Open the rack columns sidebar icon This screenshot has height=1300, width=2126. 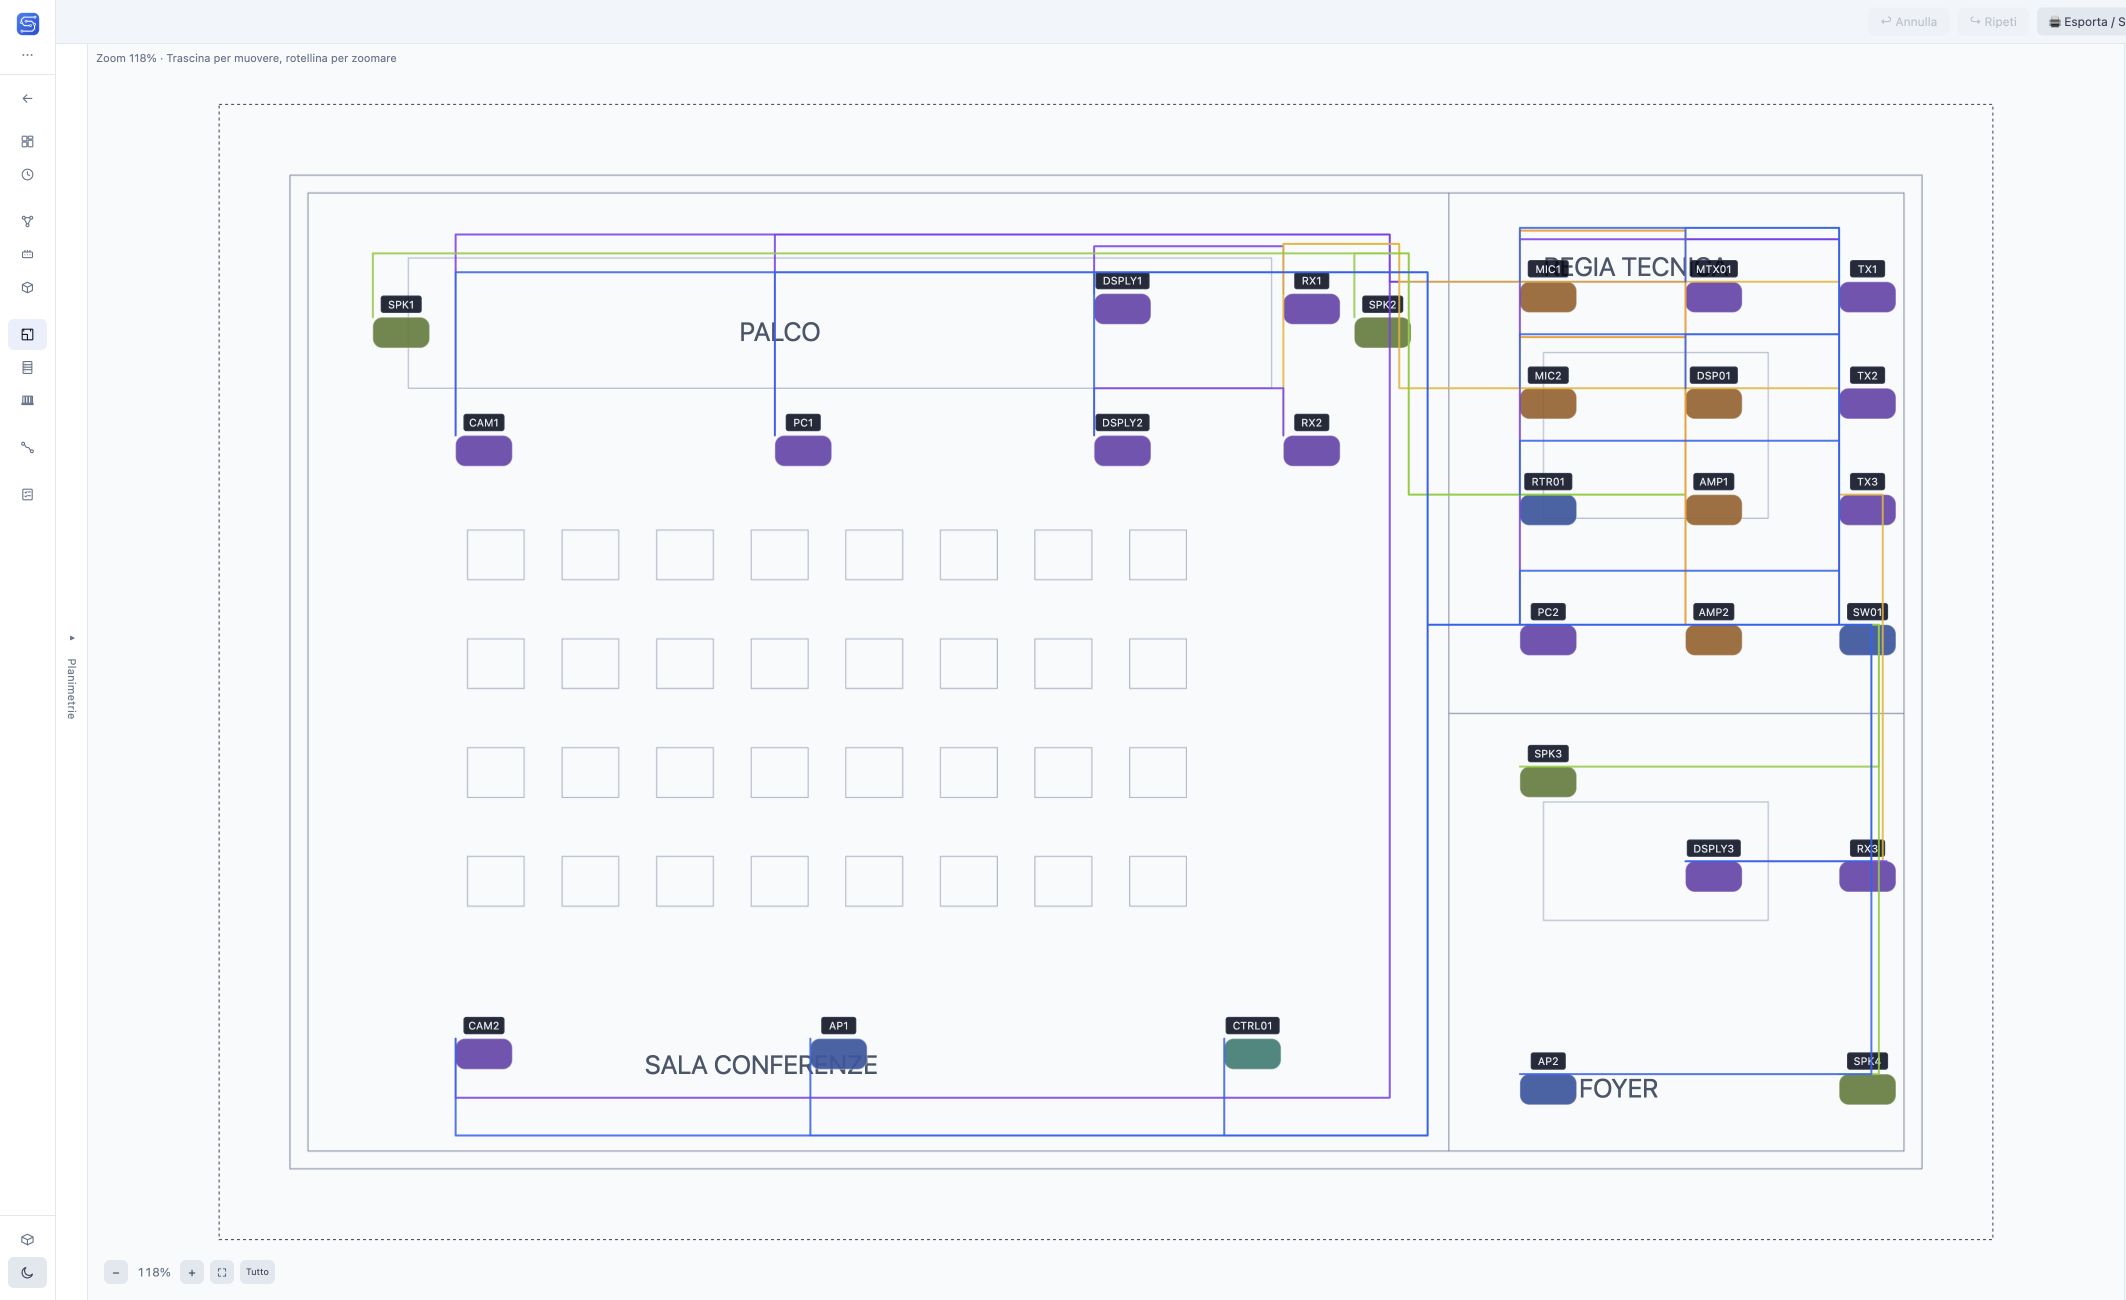tap(28, 401)
